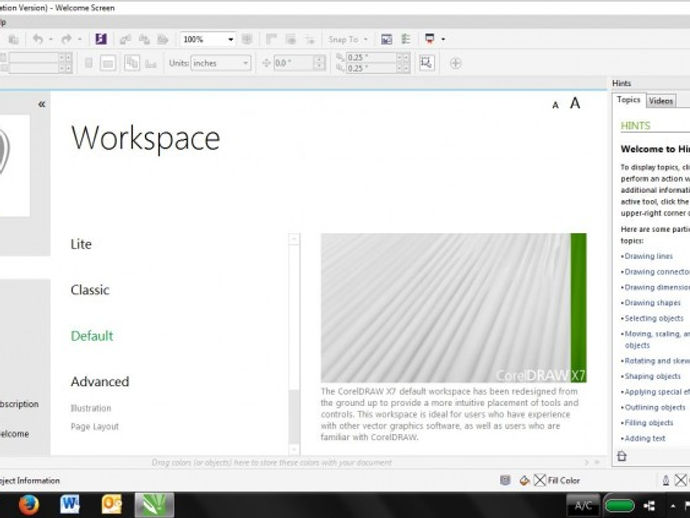Click the CorelDRAW X7 workspace preview image
Viewport: 690px width, 518px height.
[453, 308]
